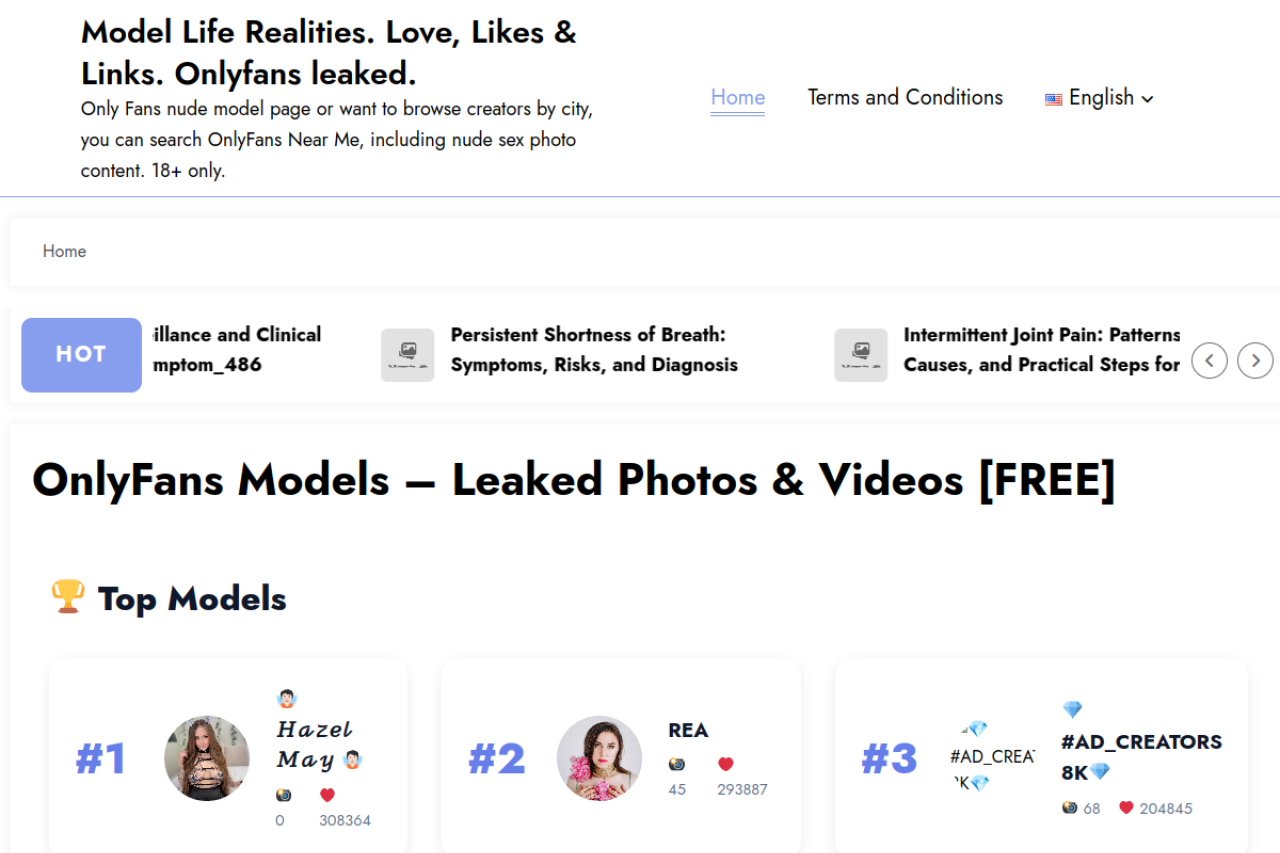Click camera icon on #AD_CREATORS card
This screenshot has width=1280, height=853.
[x=1070, y=808]
